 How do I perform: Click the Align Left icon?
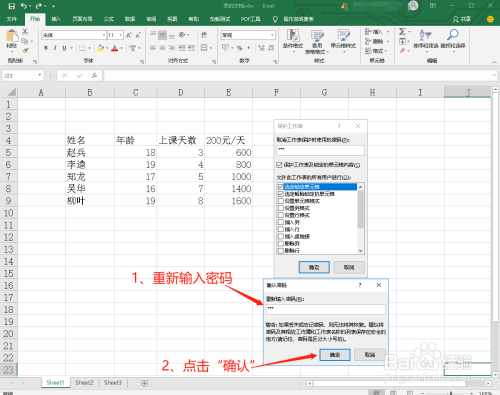click(x=153, y=48)
